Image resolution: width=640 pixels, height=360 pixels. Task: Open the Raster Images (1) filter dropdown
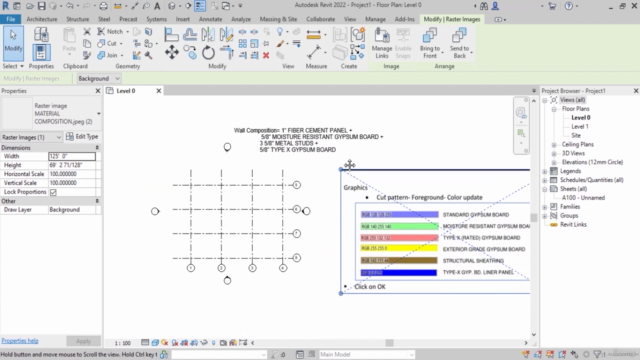click(31, 137)
